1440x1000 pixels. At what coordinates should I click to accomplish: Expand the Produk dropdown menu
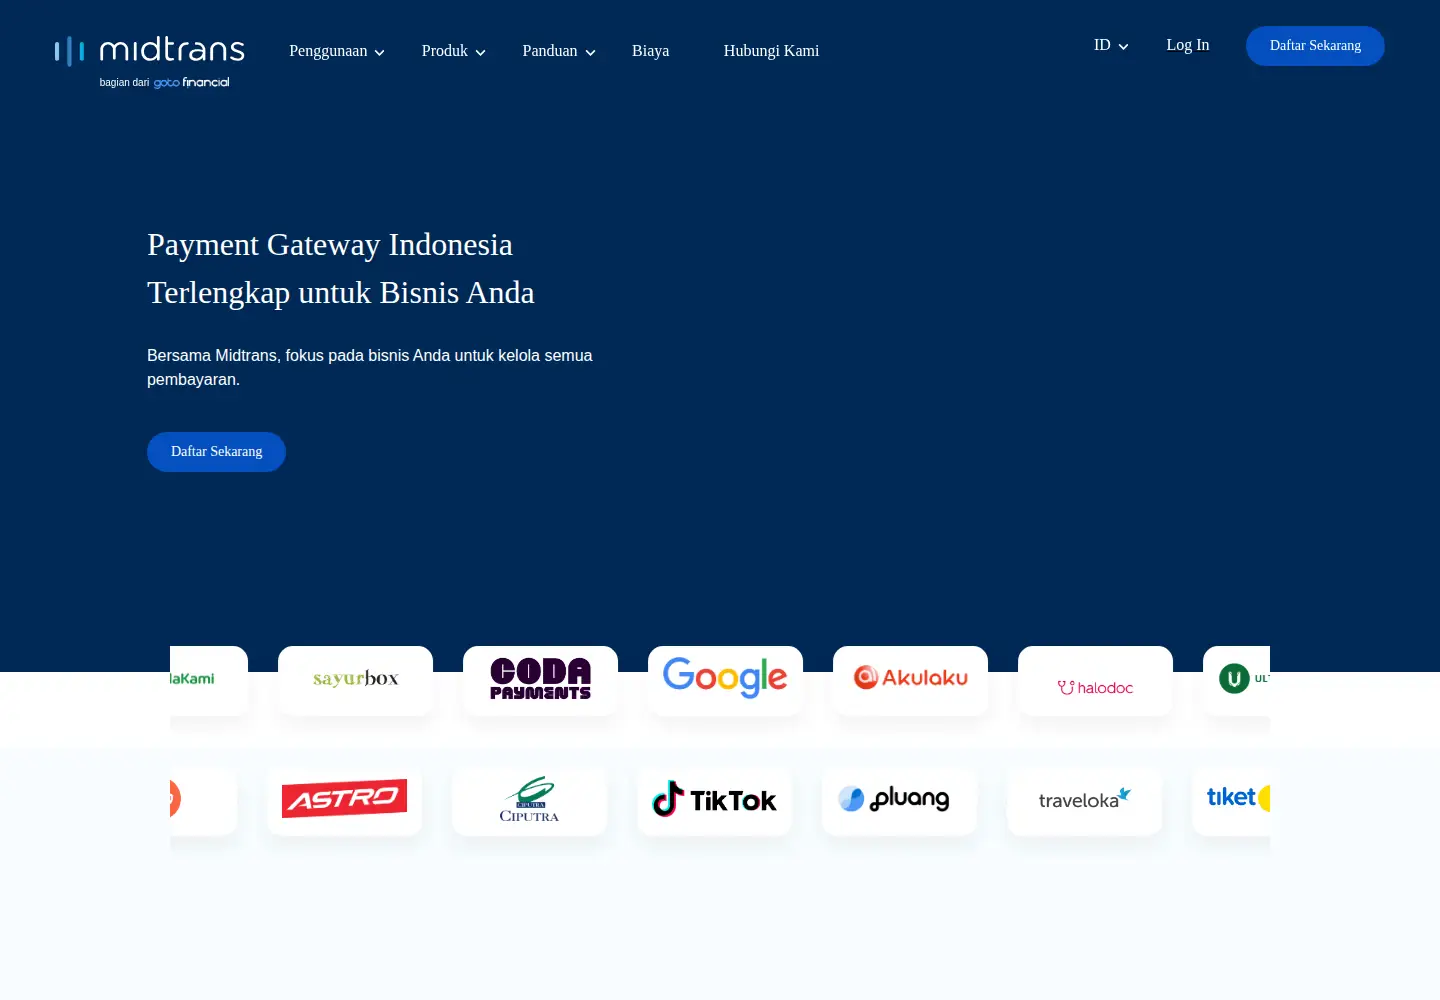click(453, 51)
